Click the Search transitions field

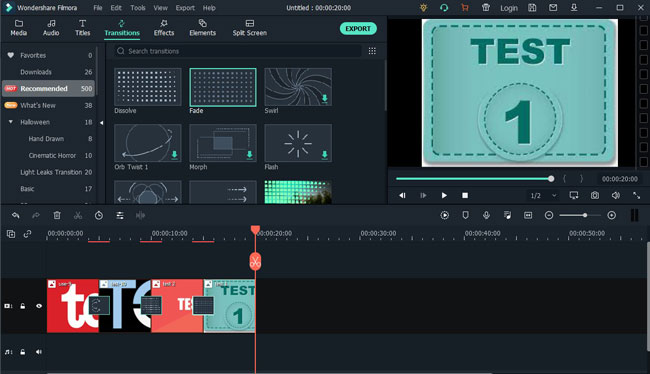(x=238, y=51)
